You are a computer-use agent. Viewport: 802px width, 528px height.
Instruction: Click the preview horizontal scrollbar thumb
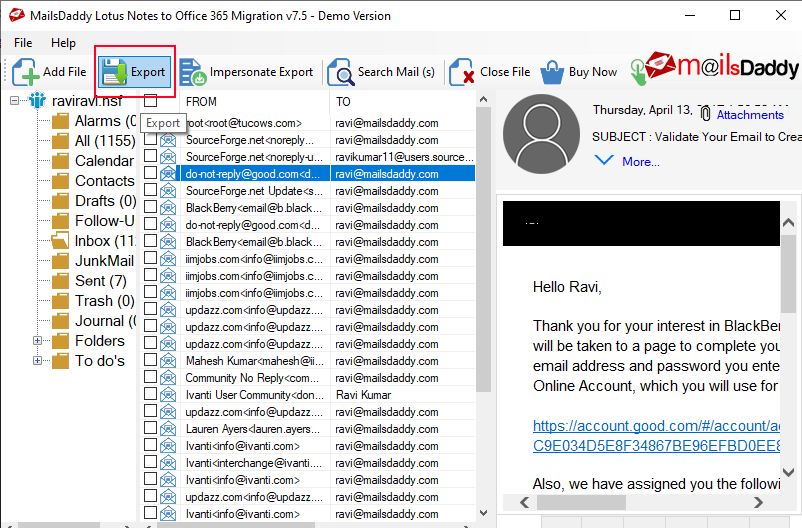click(x=581, y=502)
